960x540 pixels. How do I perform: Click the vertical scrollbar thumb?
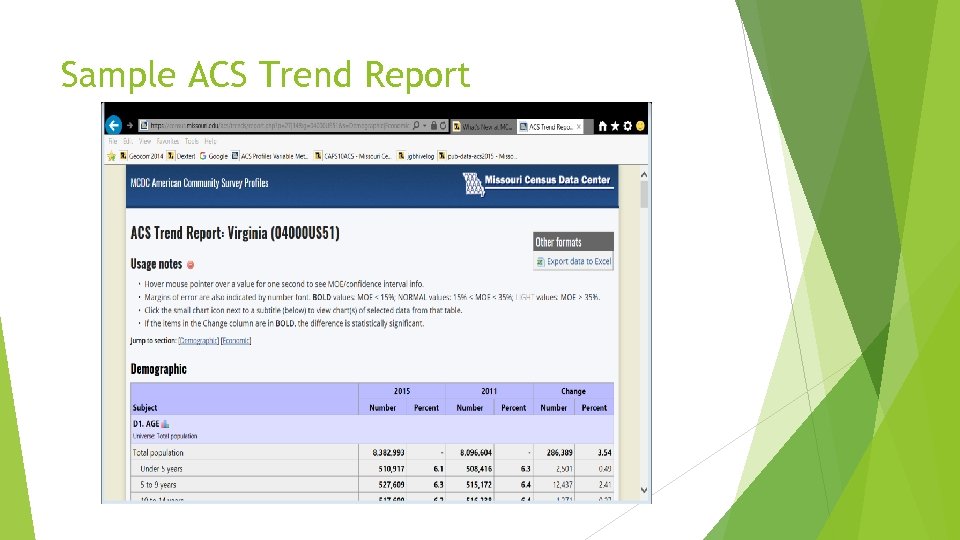point(643,194)
